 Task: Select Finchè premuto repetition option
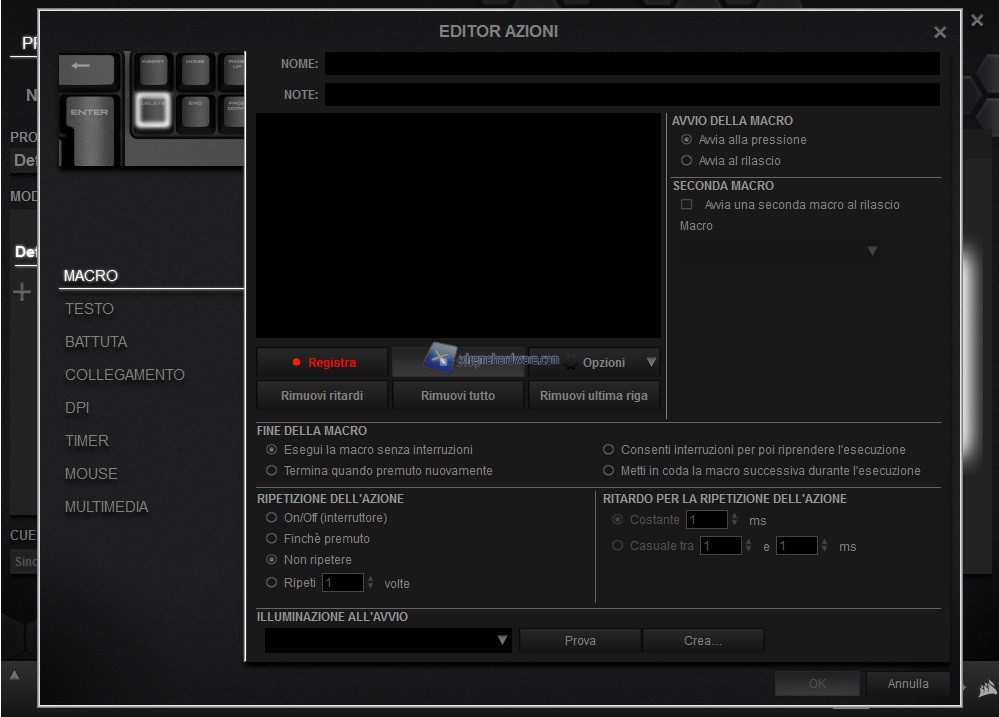tap(271, 539)
